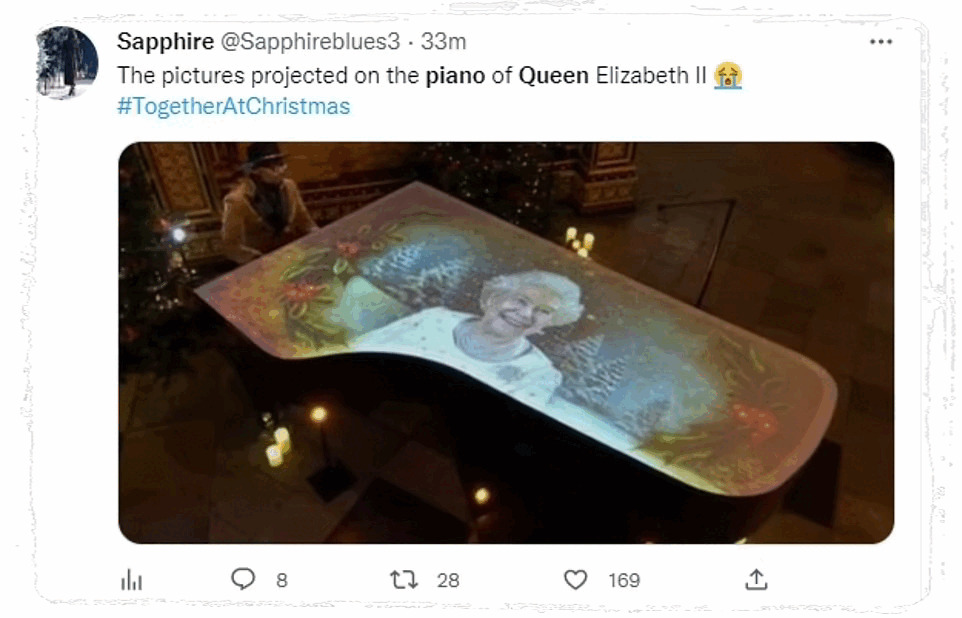Open Sapphire's profile avatar picture
962x618 pixels.
pyautogui.click(x=67, y=62)
